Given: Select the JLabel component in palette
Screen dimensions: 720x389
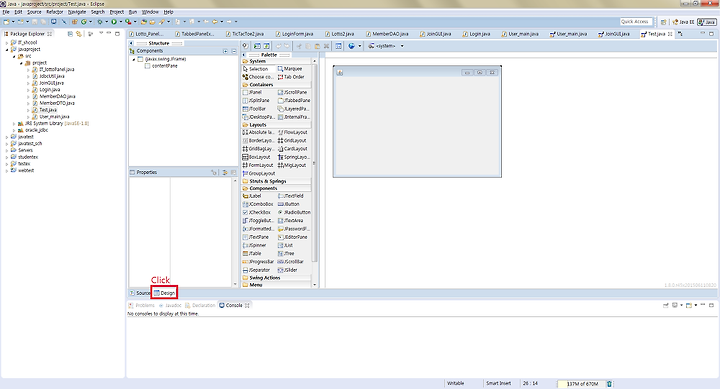Looking at the screenshot, I should pos(252,196).
